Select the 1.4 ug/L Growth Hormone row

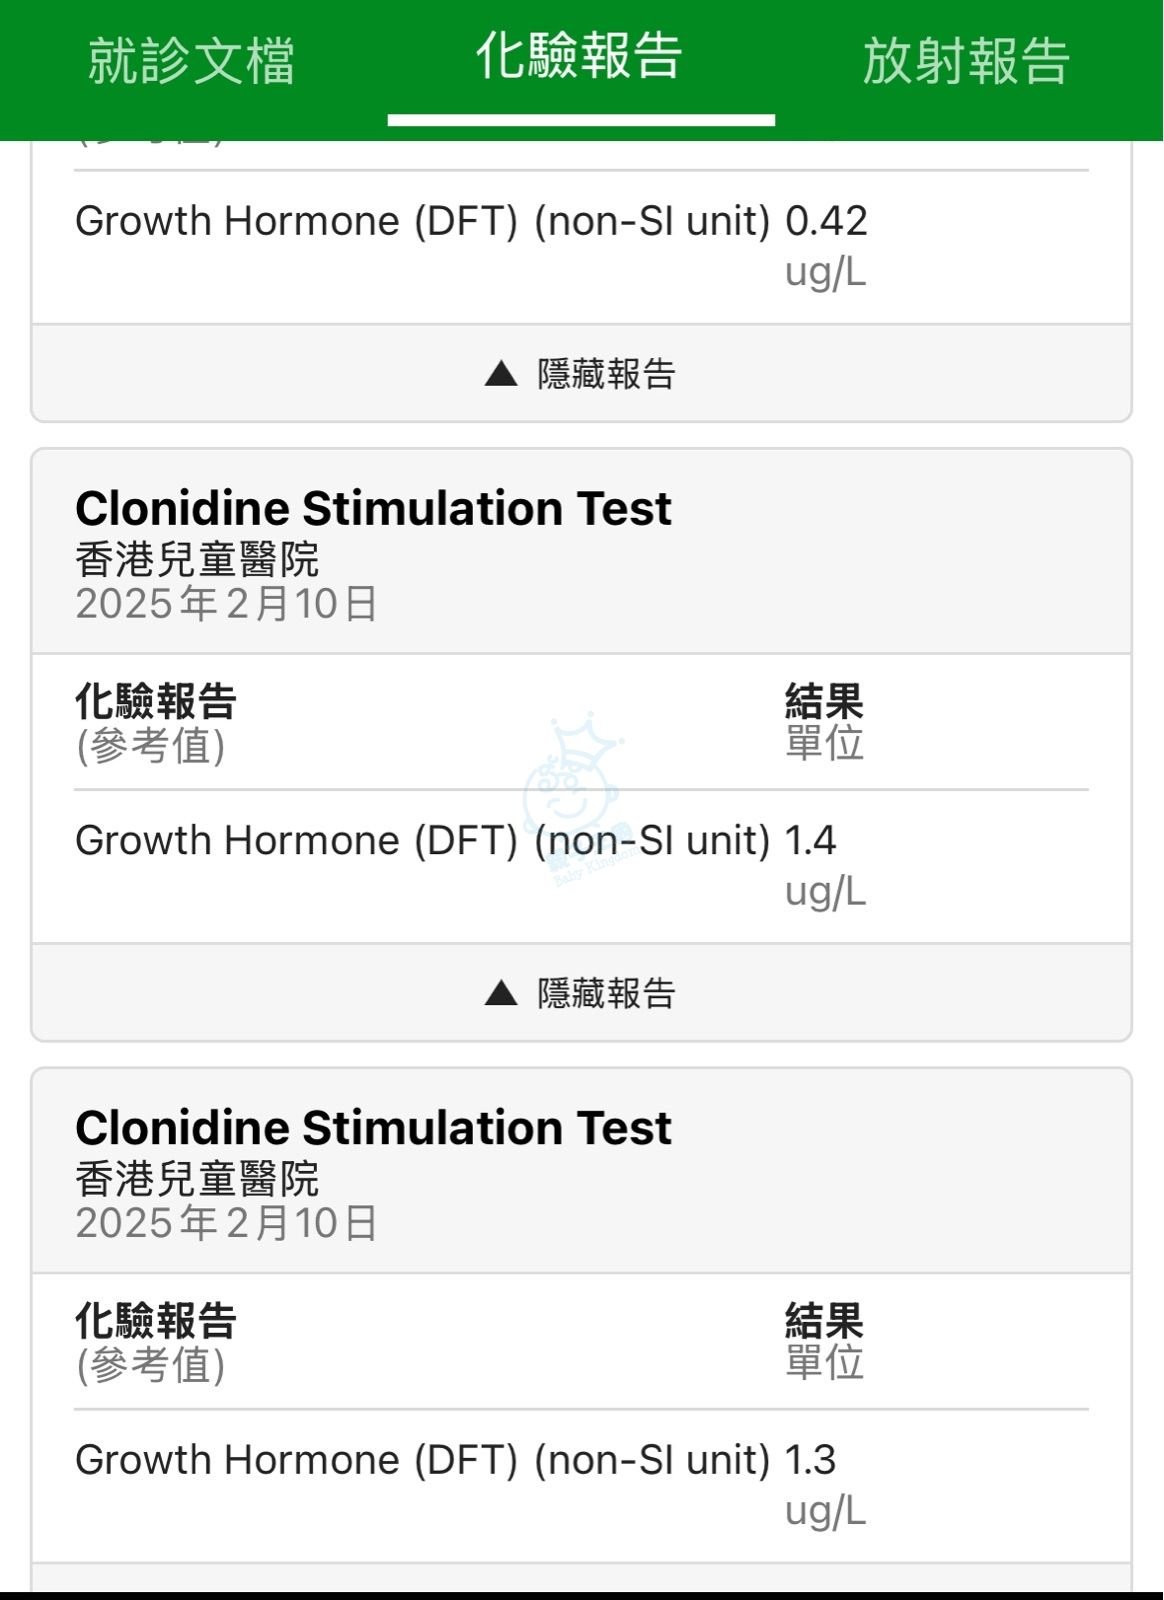click(x=581, y=866)
